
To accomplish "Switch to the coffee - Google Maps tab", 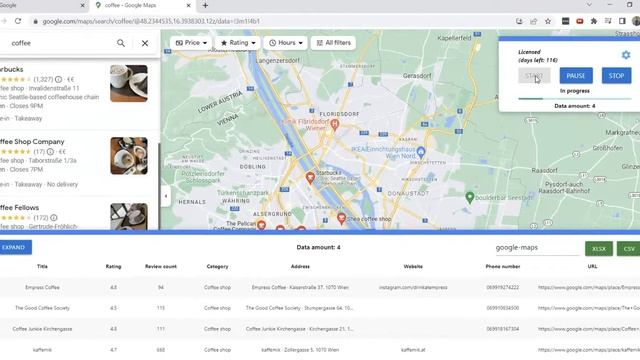I will click(x=143, y=5).
